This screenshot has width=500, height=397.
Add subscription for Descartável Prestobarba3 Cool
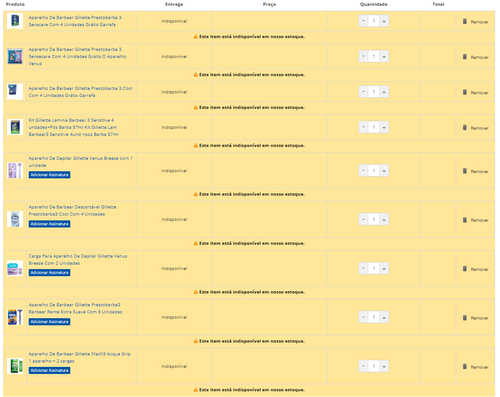(49, 224)
